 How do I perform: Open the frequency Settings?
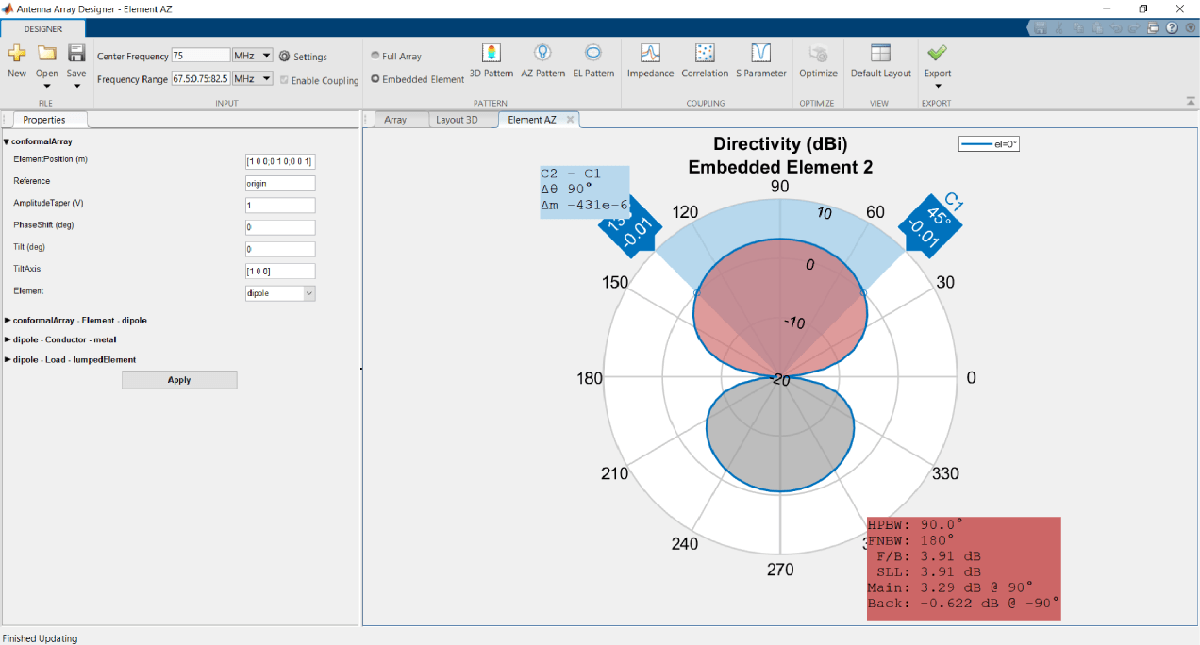coord(303,57)
